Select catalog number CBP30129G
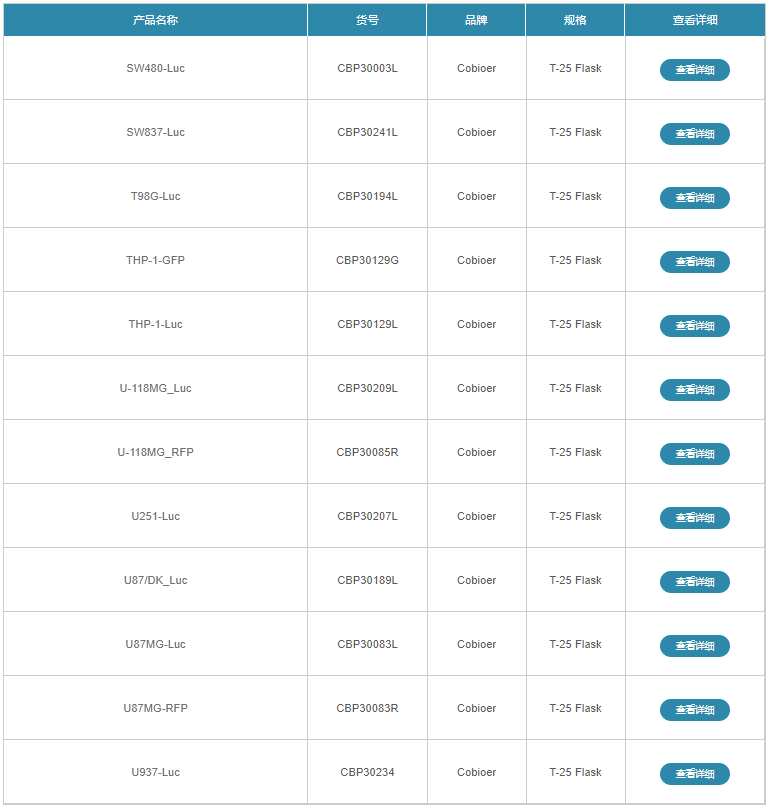 pyautogui.click(x=367, y=260)
